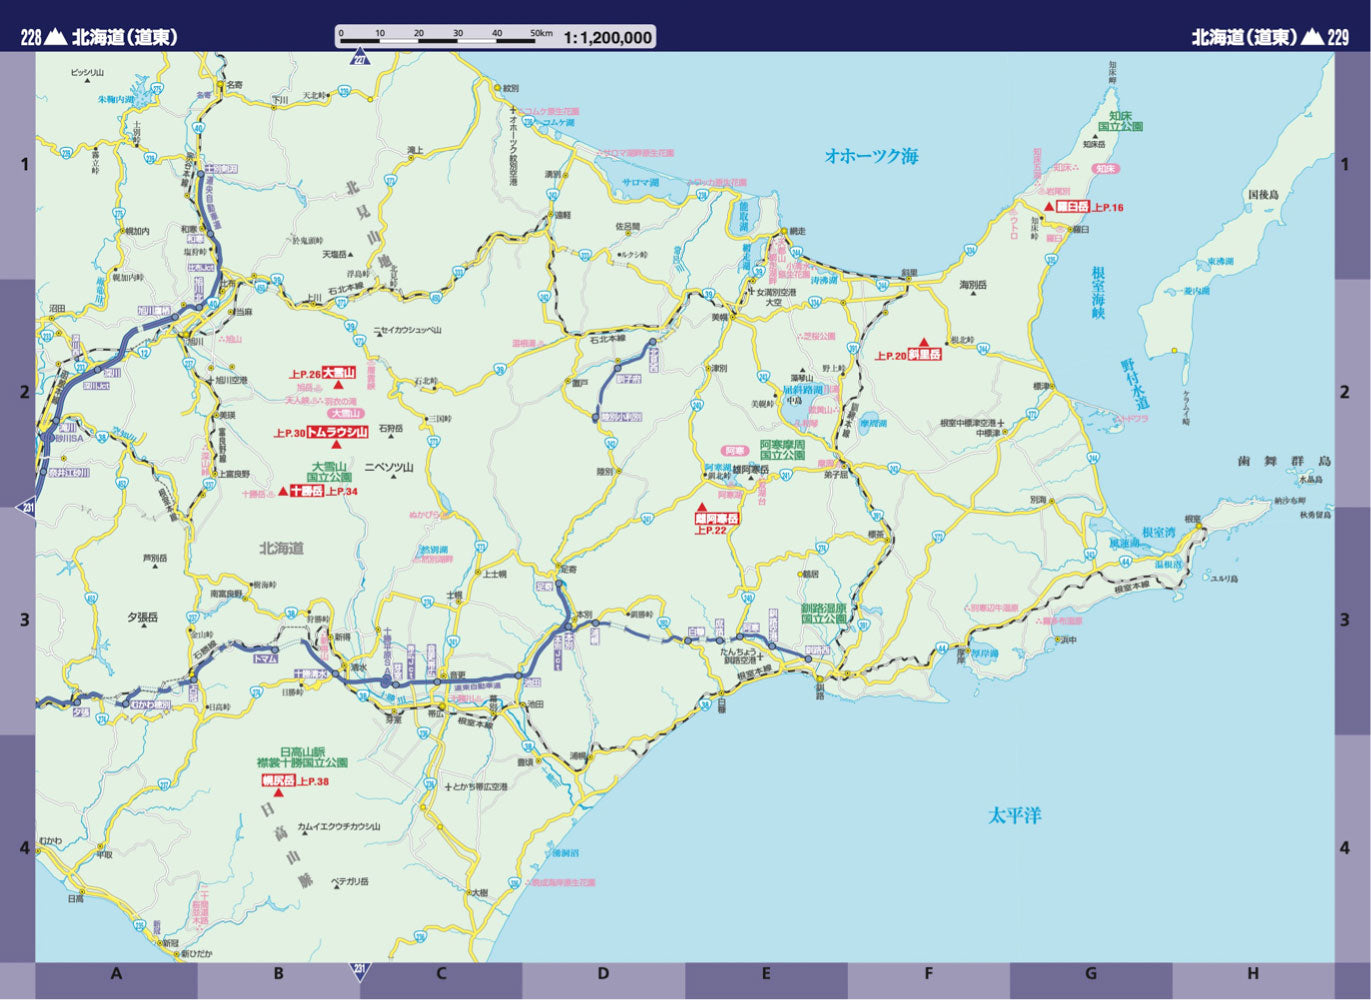
Task: Select the 日高山脈襟裳十勝国立公園 label
Action: point(302,757)
